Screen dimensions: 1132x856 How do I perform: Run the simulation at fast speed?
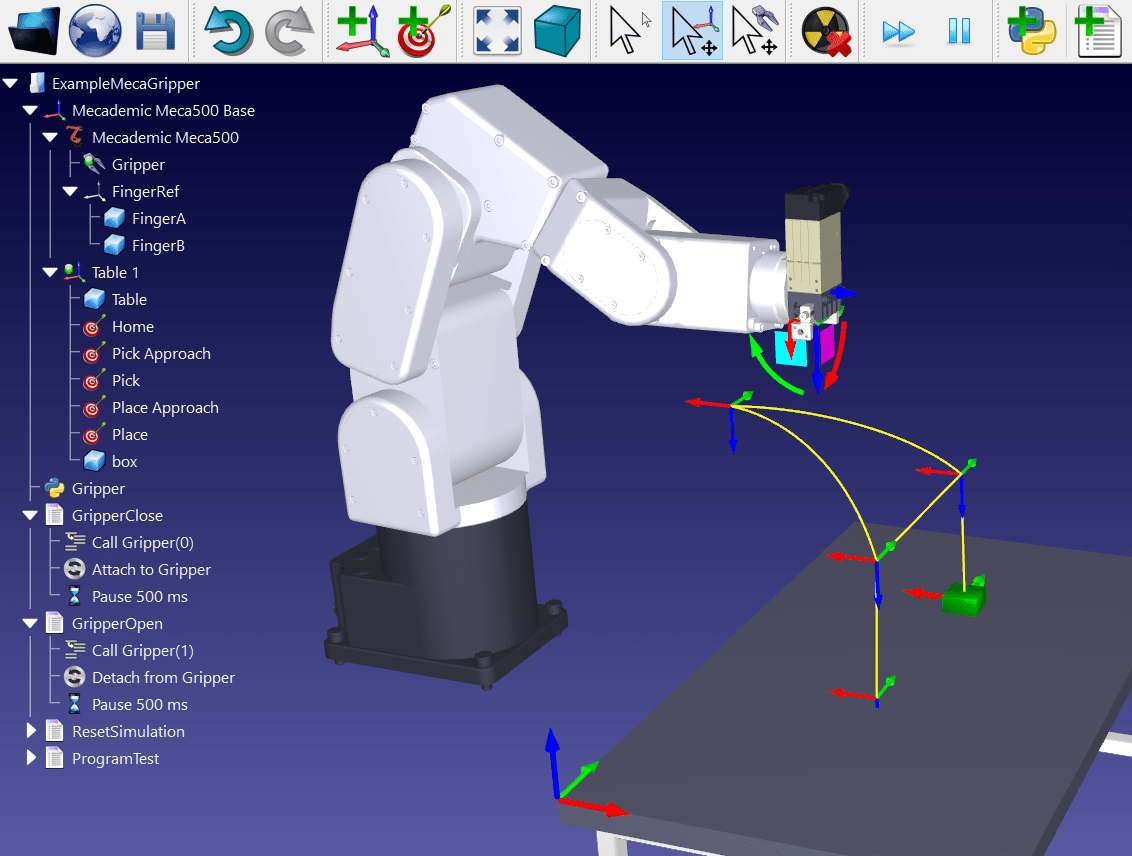897,30
